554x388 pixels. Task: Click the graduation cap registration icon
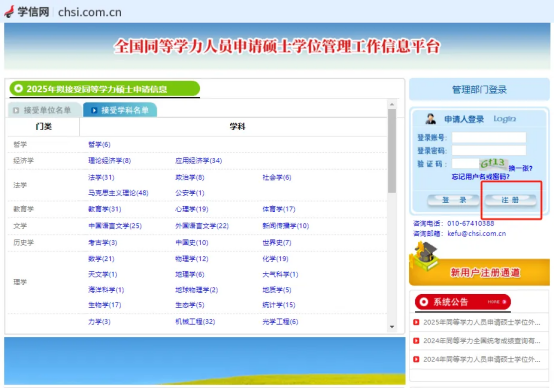[x=425, y=256]
